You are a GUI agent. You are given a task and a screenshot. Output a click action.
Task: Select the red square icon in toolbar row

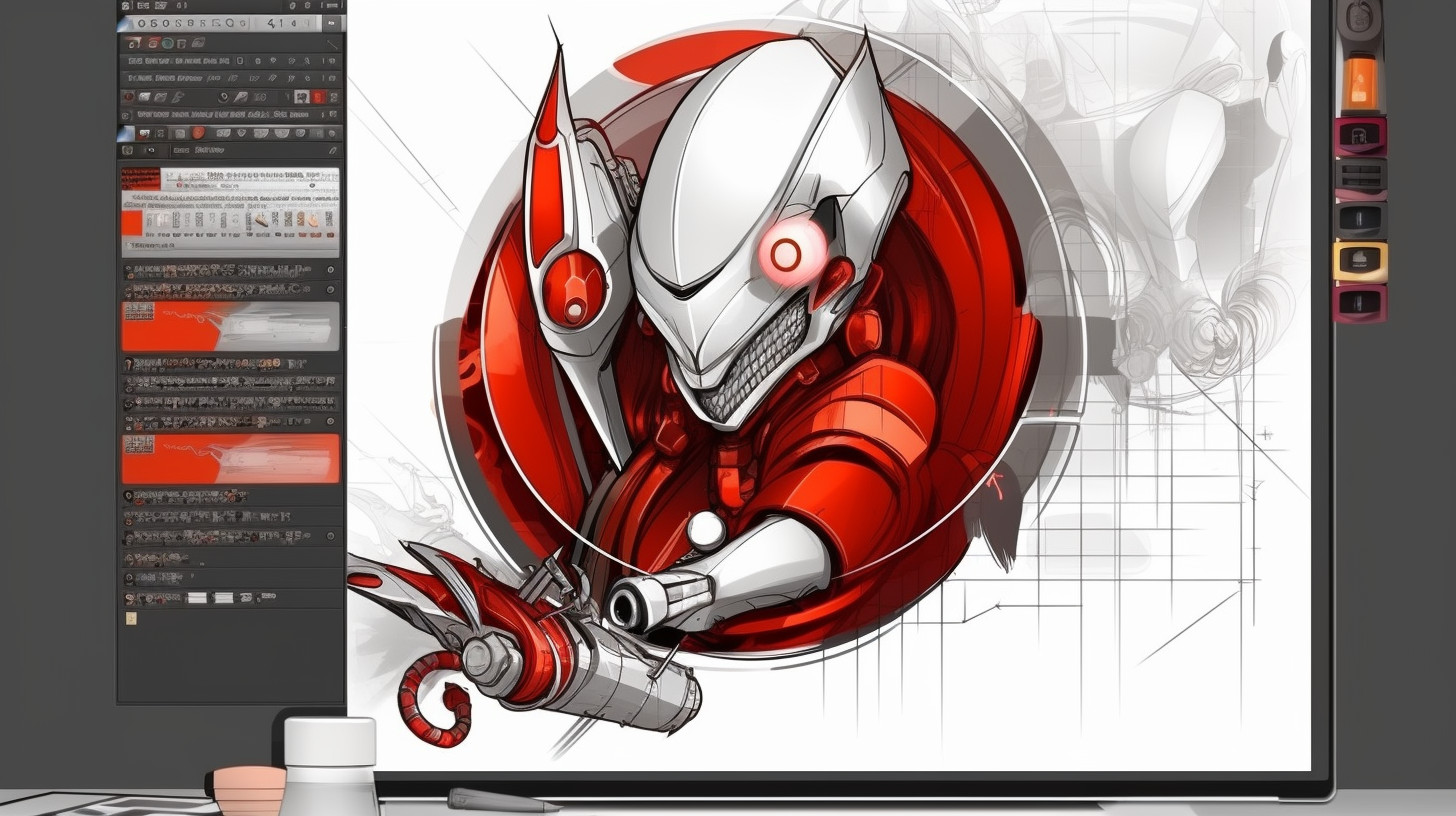(x=319, y=97)
